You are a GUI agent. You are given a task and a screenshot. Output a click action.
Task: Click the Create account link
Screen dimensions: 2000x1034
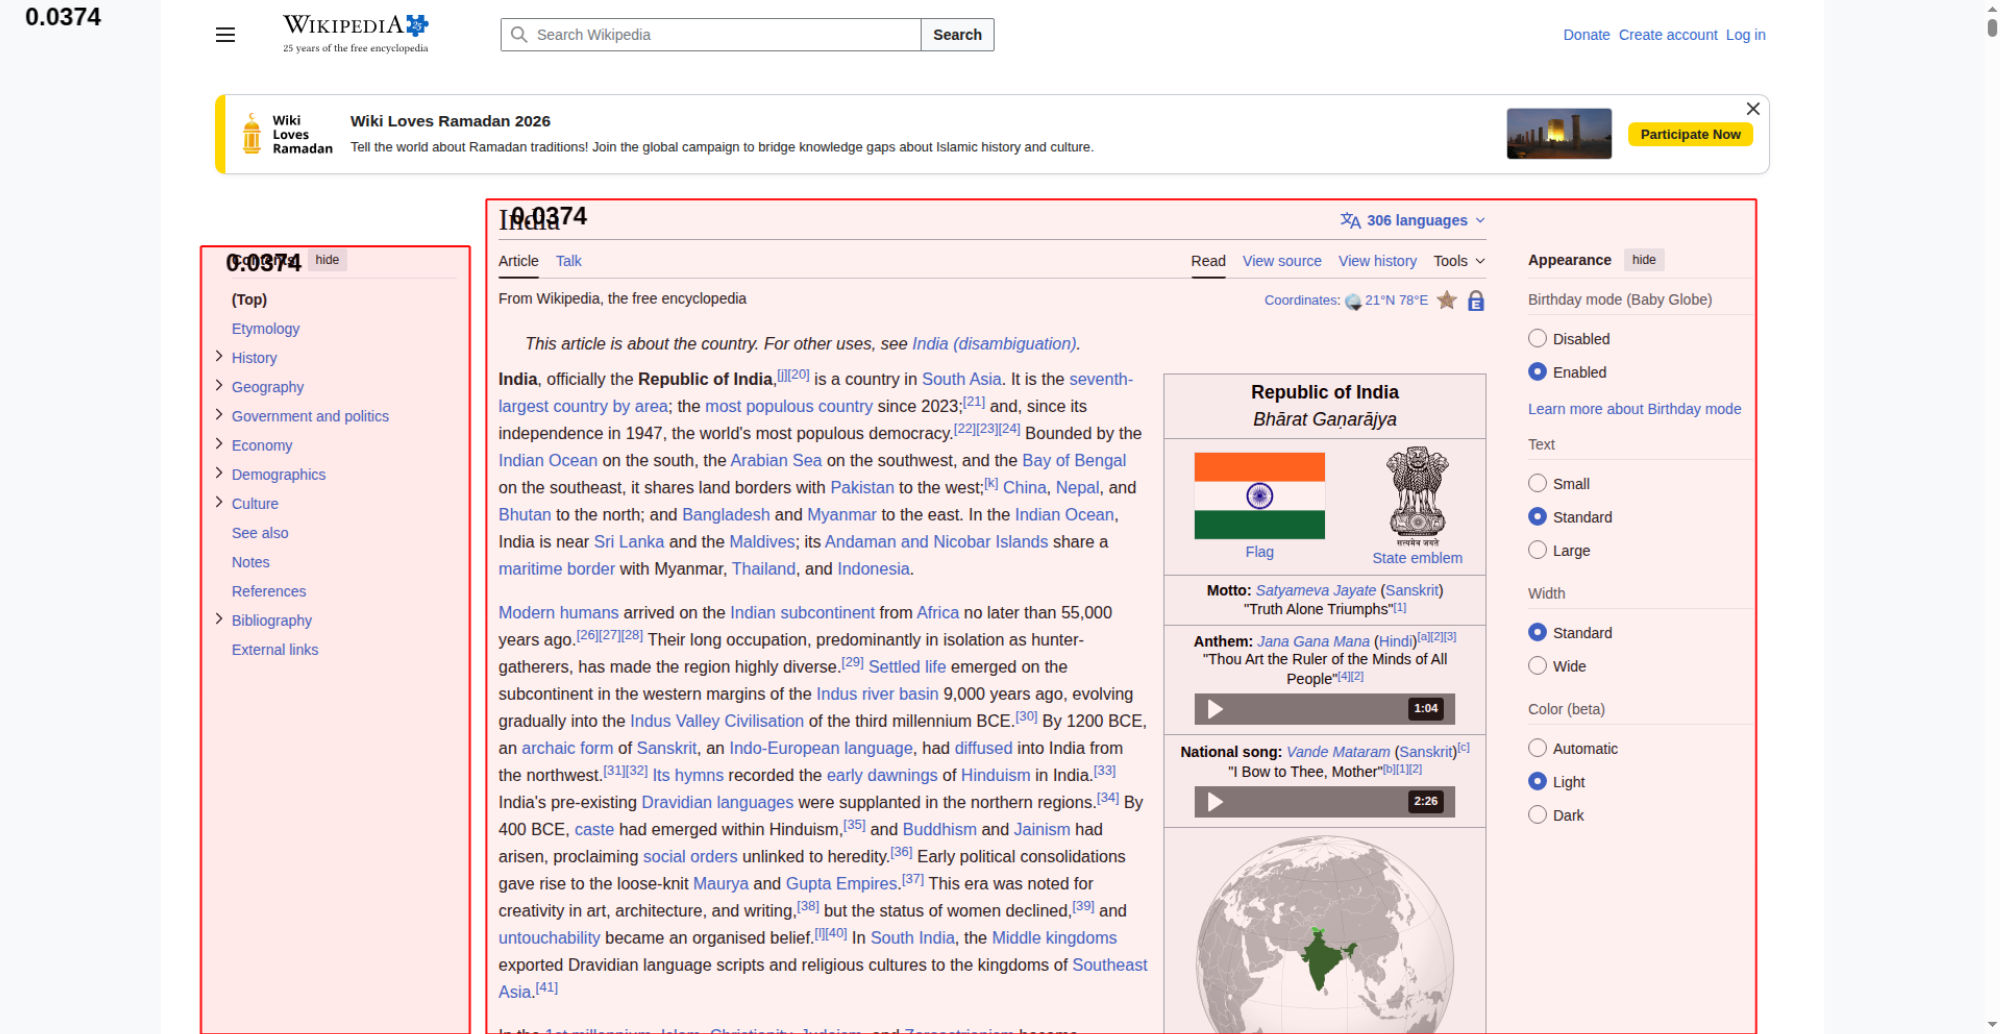[1667, 35]
